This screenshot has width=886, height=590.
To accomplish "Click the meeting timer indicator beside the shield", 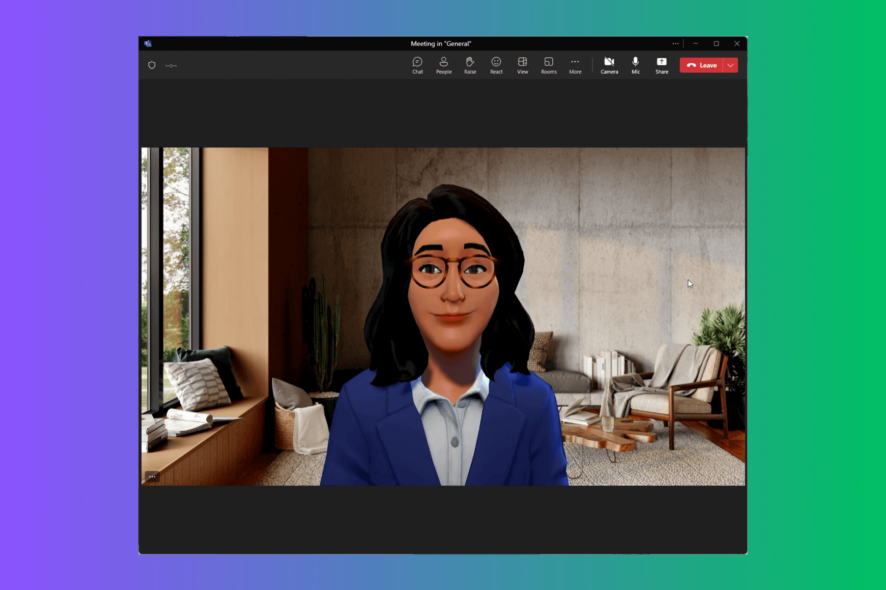I will click(171, 63).
